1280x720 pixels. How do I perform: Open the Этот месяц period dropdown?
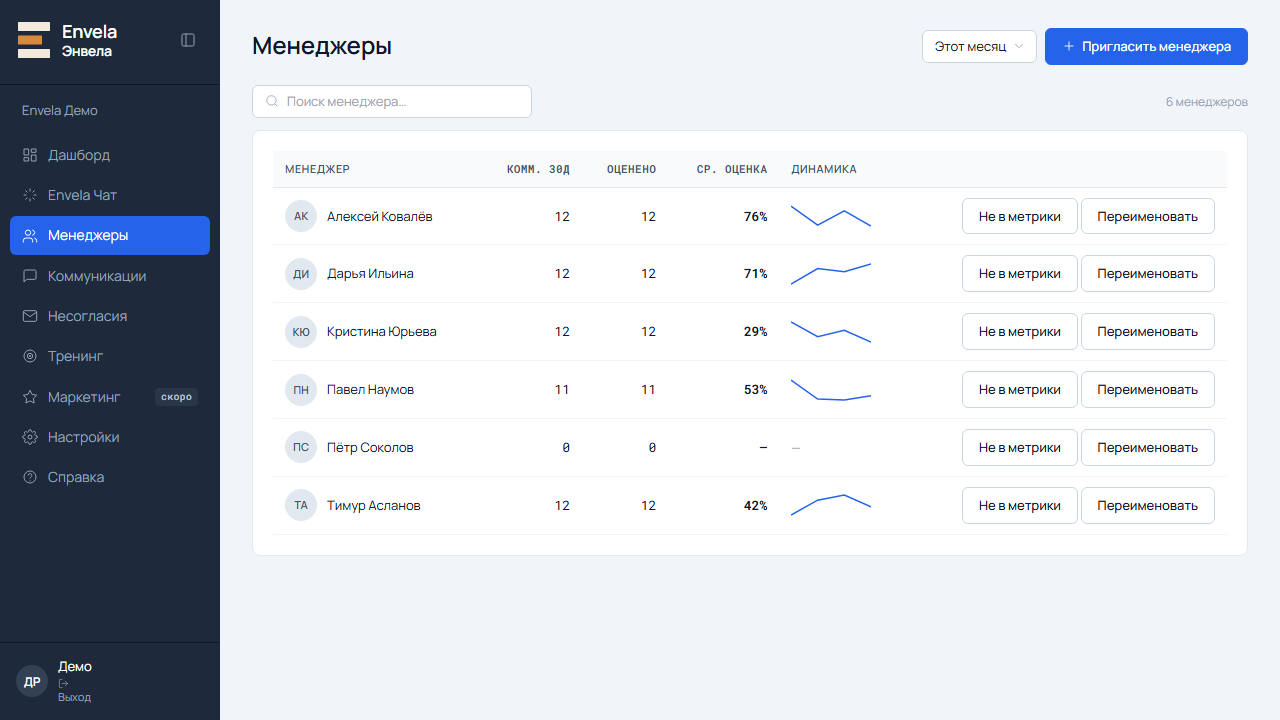pyautogui.click(x=979, y=46)
